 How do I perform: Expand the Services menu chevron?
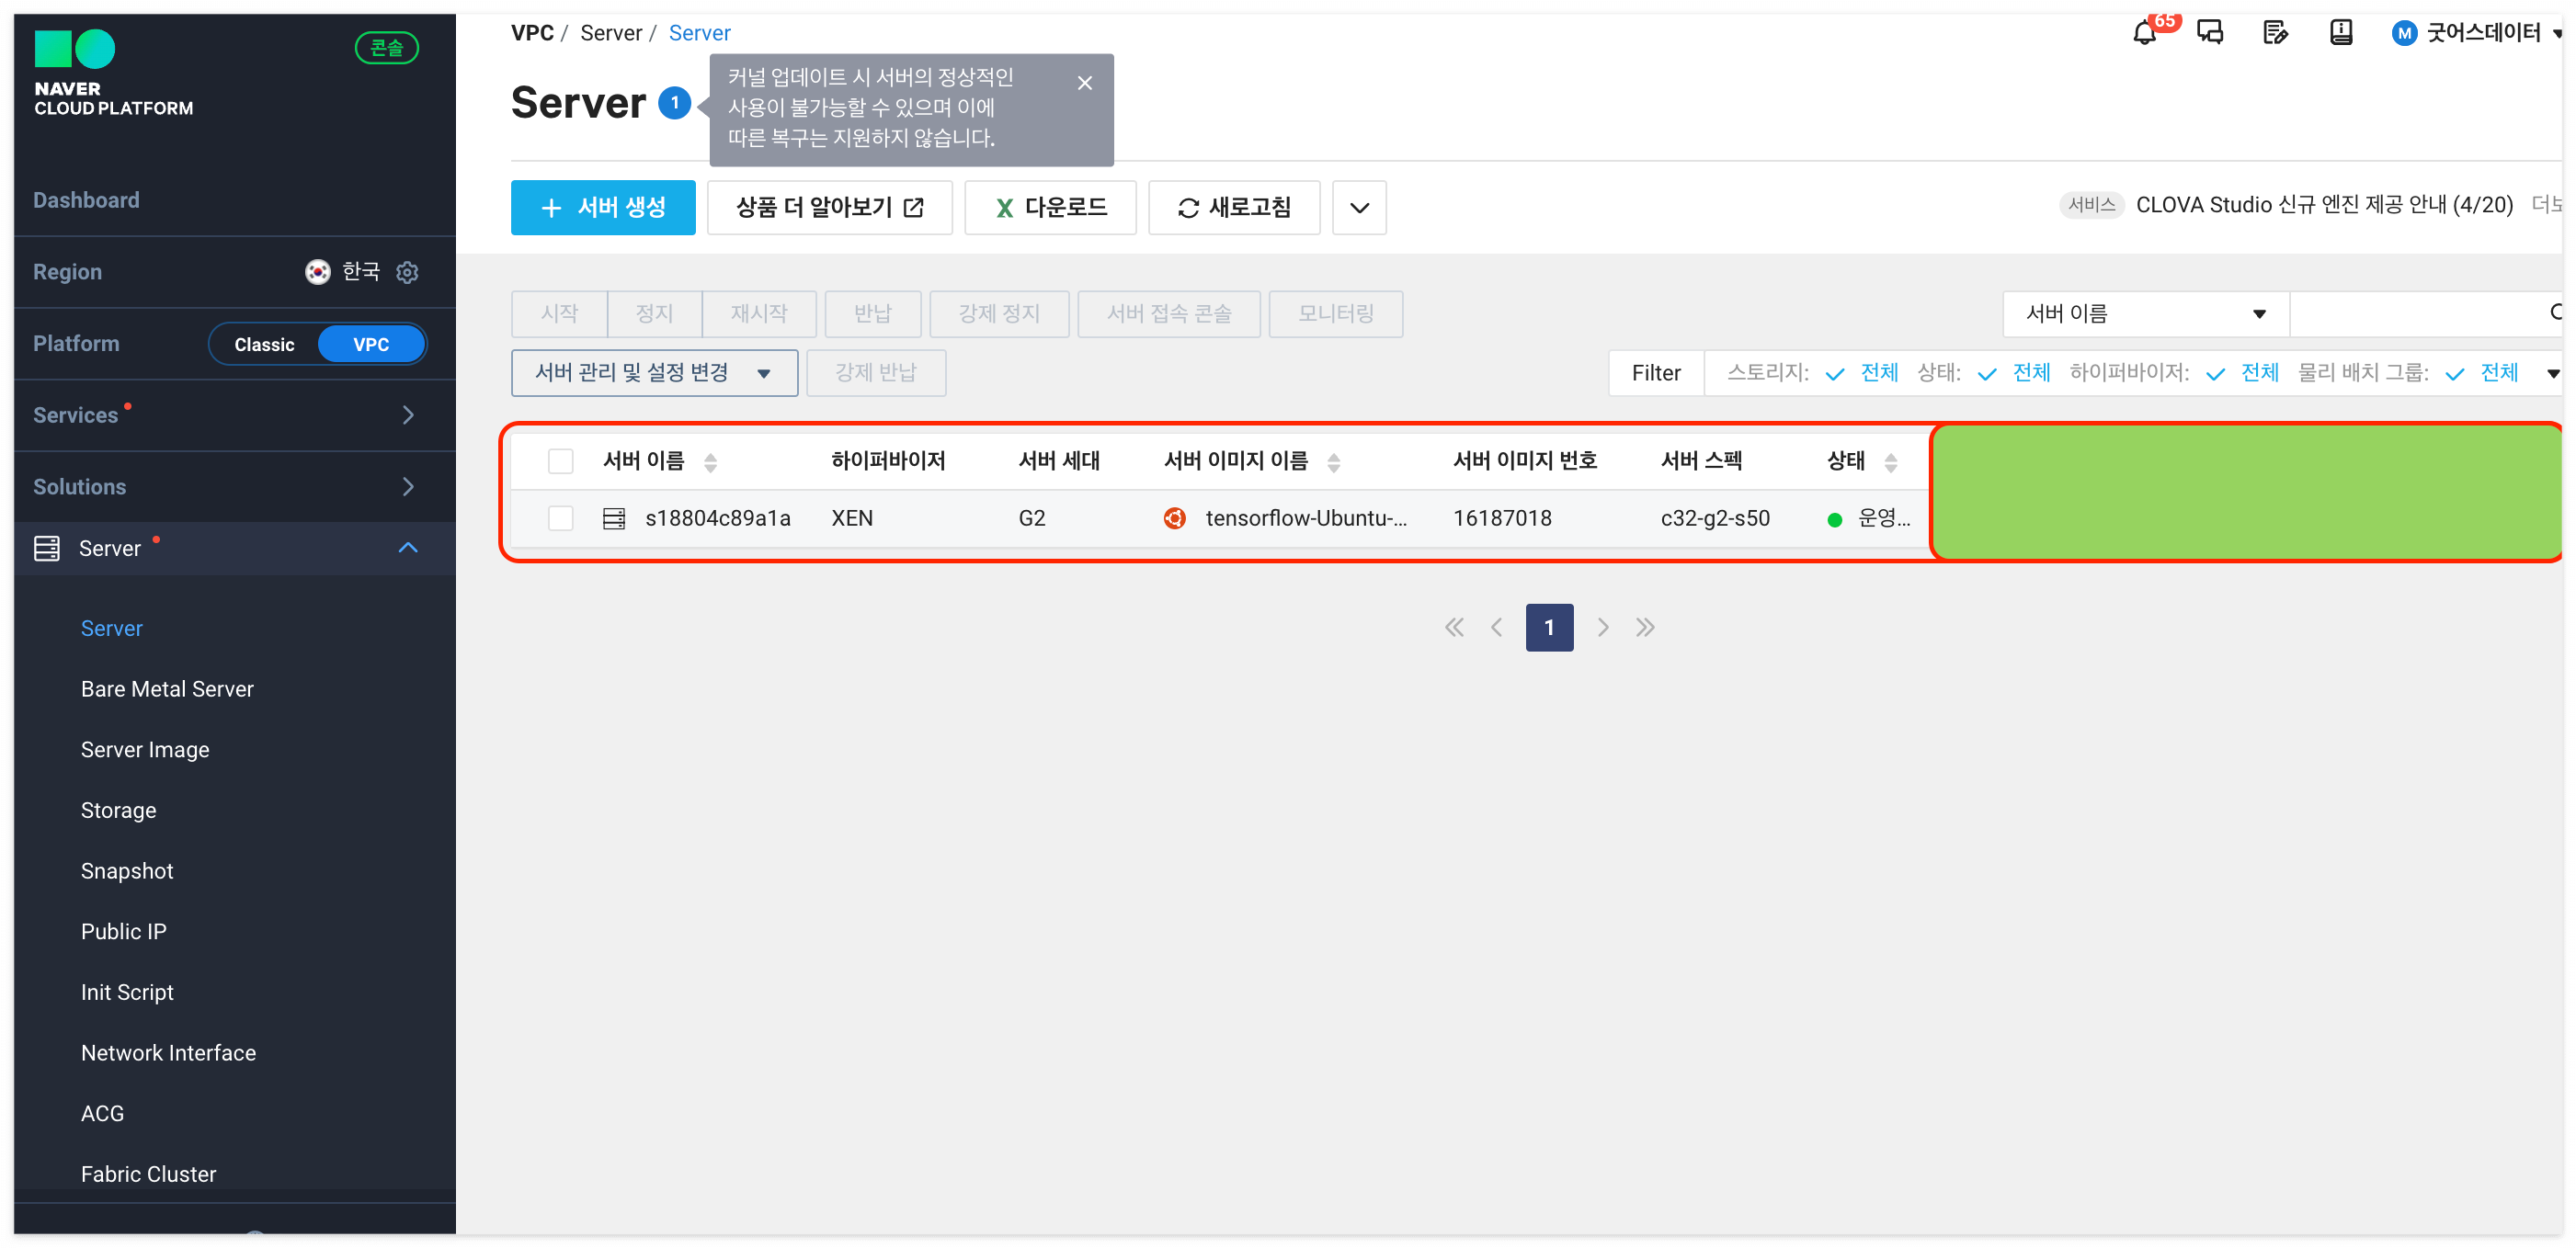(x=408, y=415)
